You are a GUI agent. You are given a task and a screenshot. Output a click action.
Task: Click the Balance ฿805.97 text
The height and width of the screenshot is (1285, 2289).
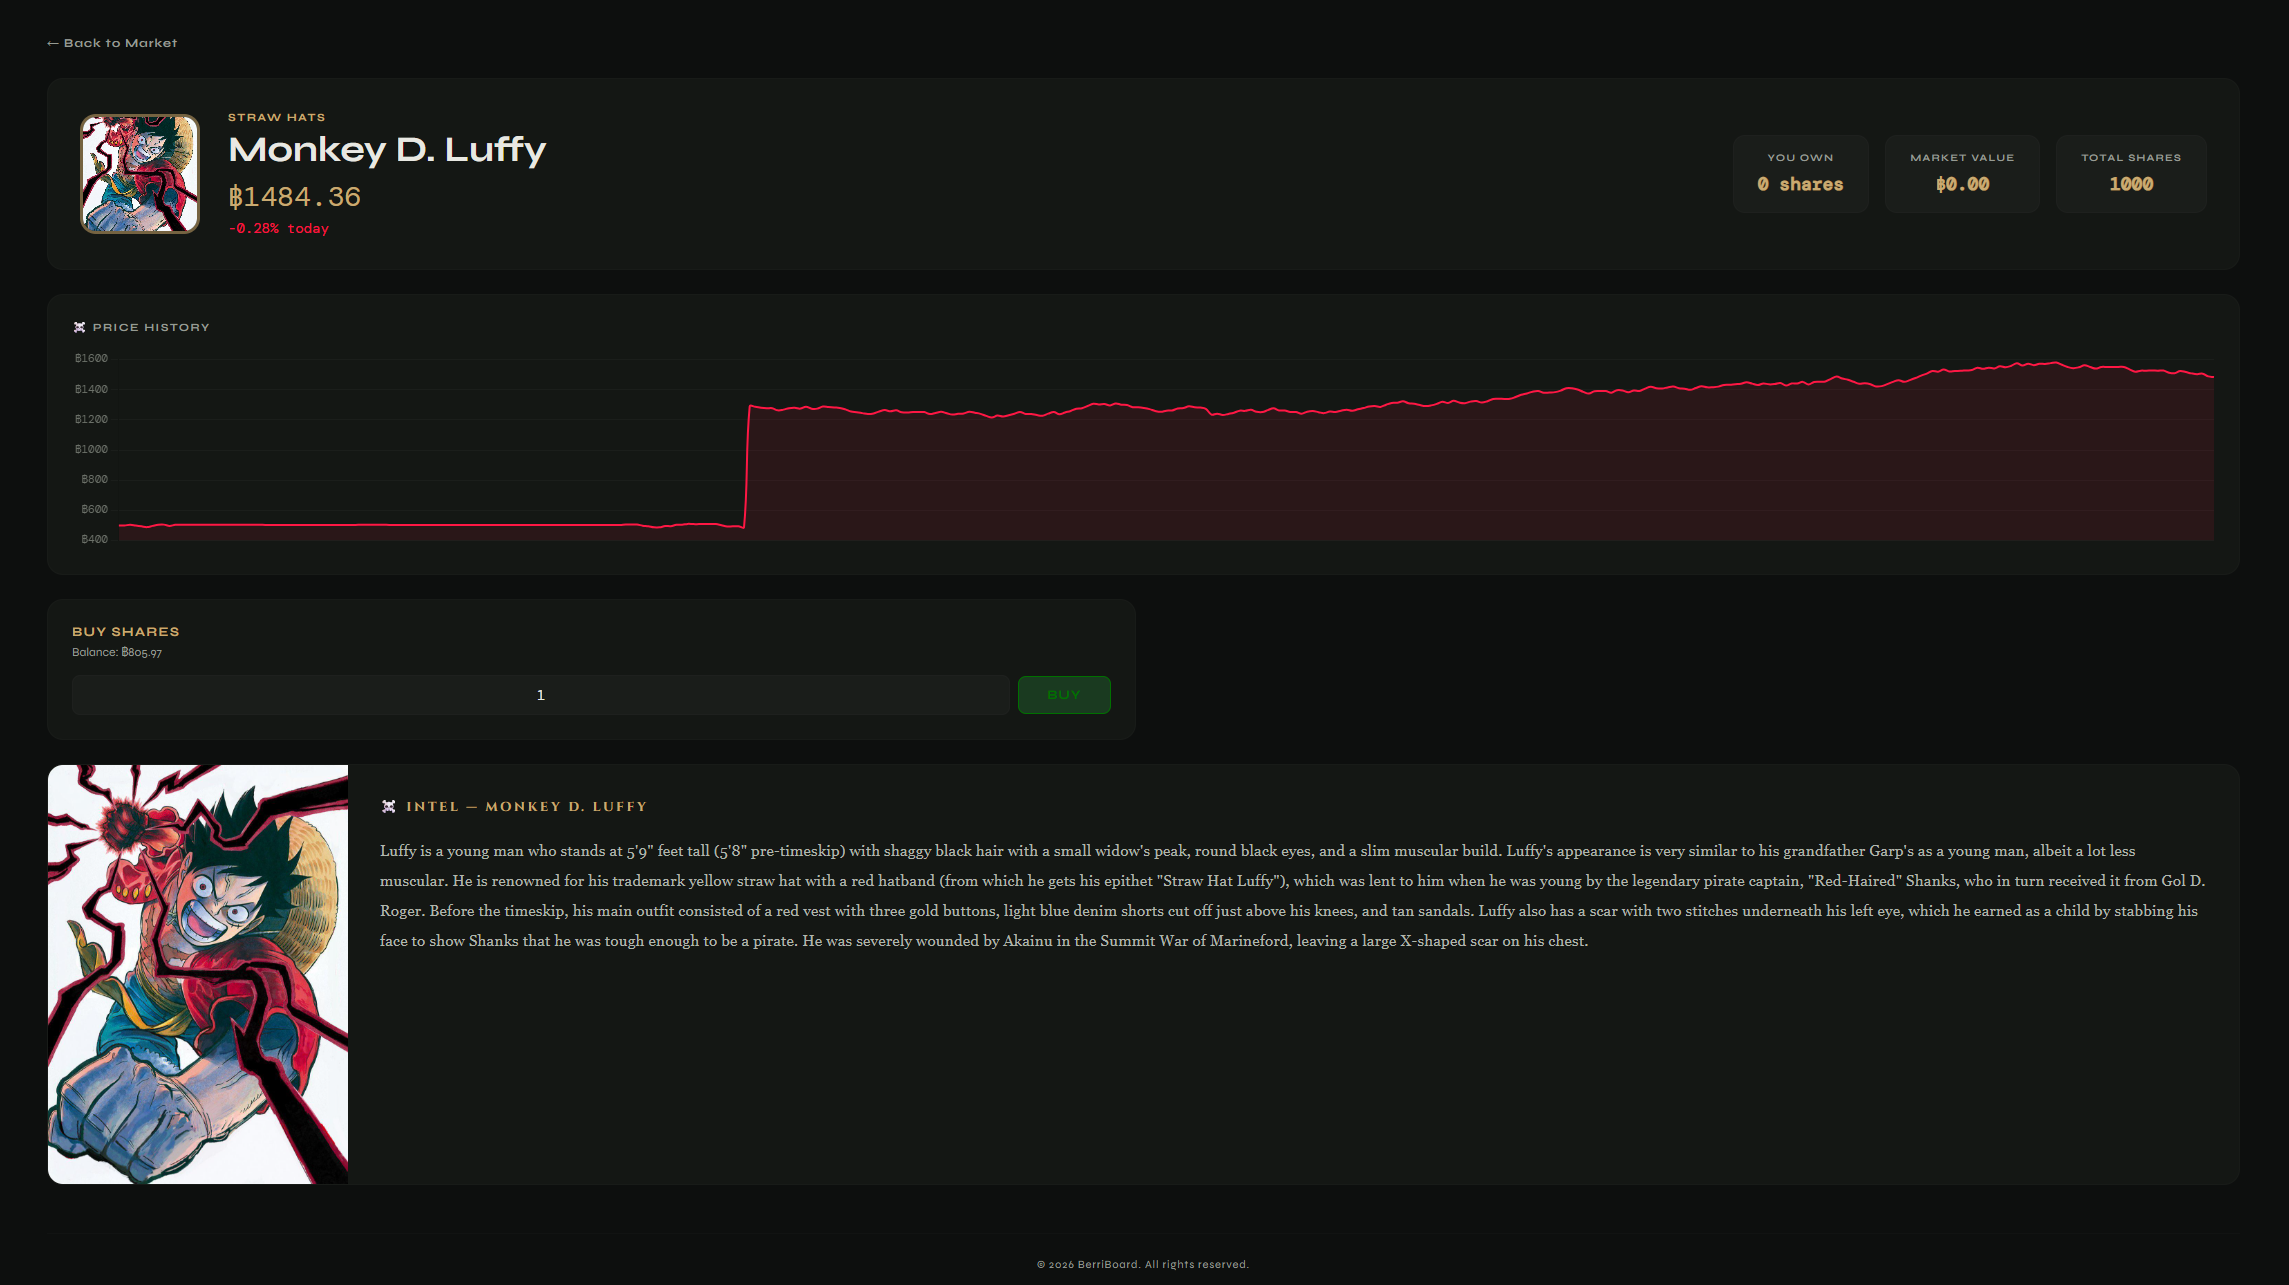point(117,652)
